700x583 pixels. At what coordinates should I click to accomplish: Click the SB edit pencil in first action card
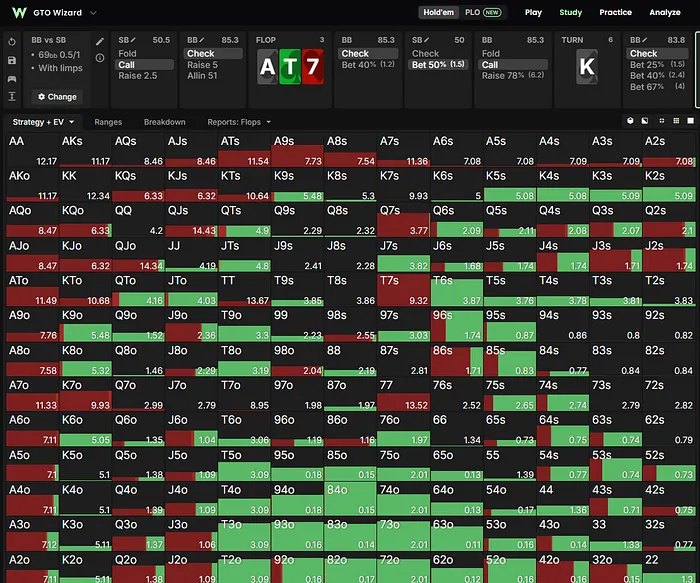pos(133,40)
